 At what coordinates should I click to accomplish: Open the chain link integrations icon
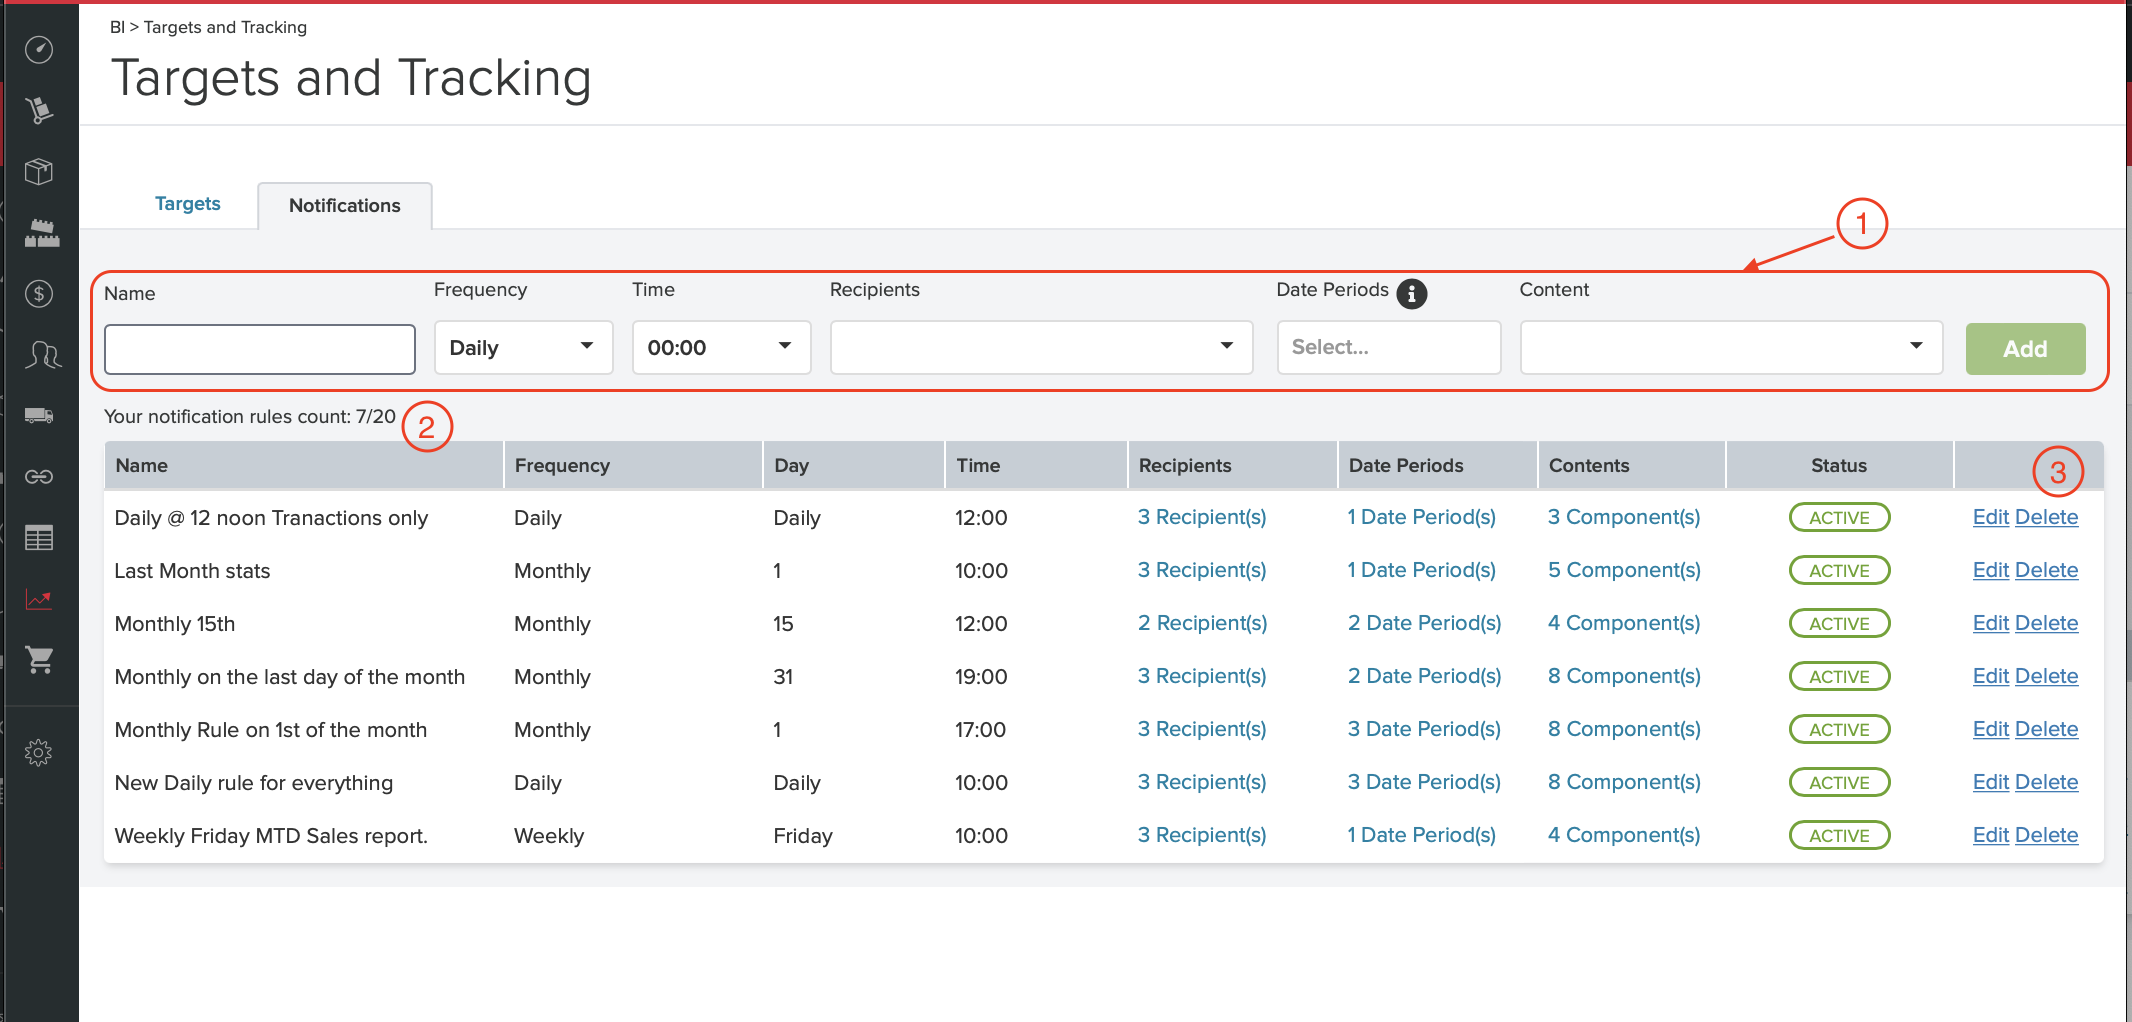39,476
